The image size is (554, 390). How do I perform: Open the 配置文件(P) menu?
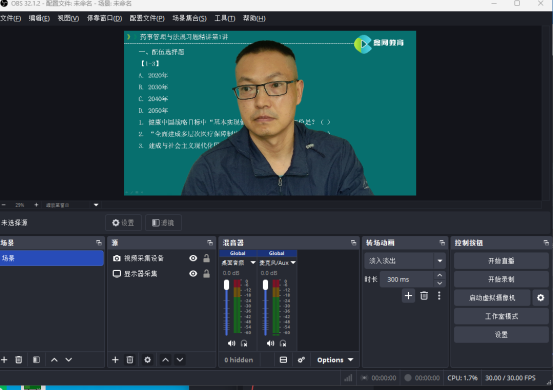[x=147, y=18]
